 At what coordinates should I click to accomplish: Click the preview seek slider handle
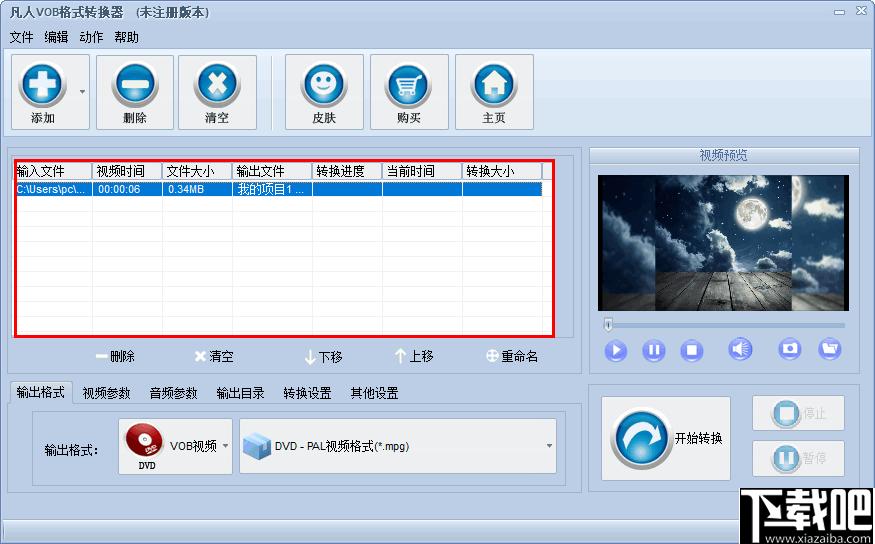pos(608,324)
